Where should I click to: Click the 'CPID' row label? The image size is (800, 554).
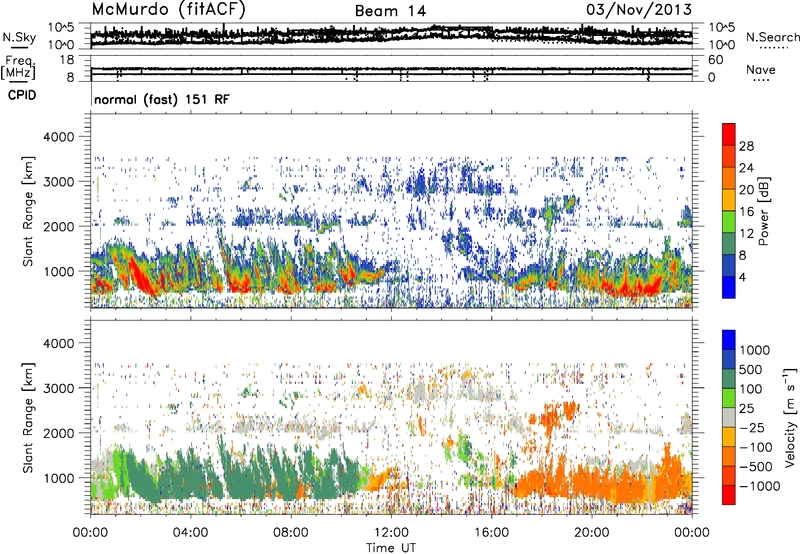coord(22,95)
